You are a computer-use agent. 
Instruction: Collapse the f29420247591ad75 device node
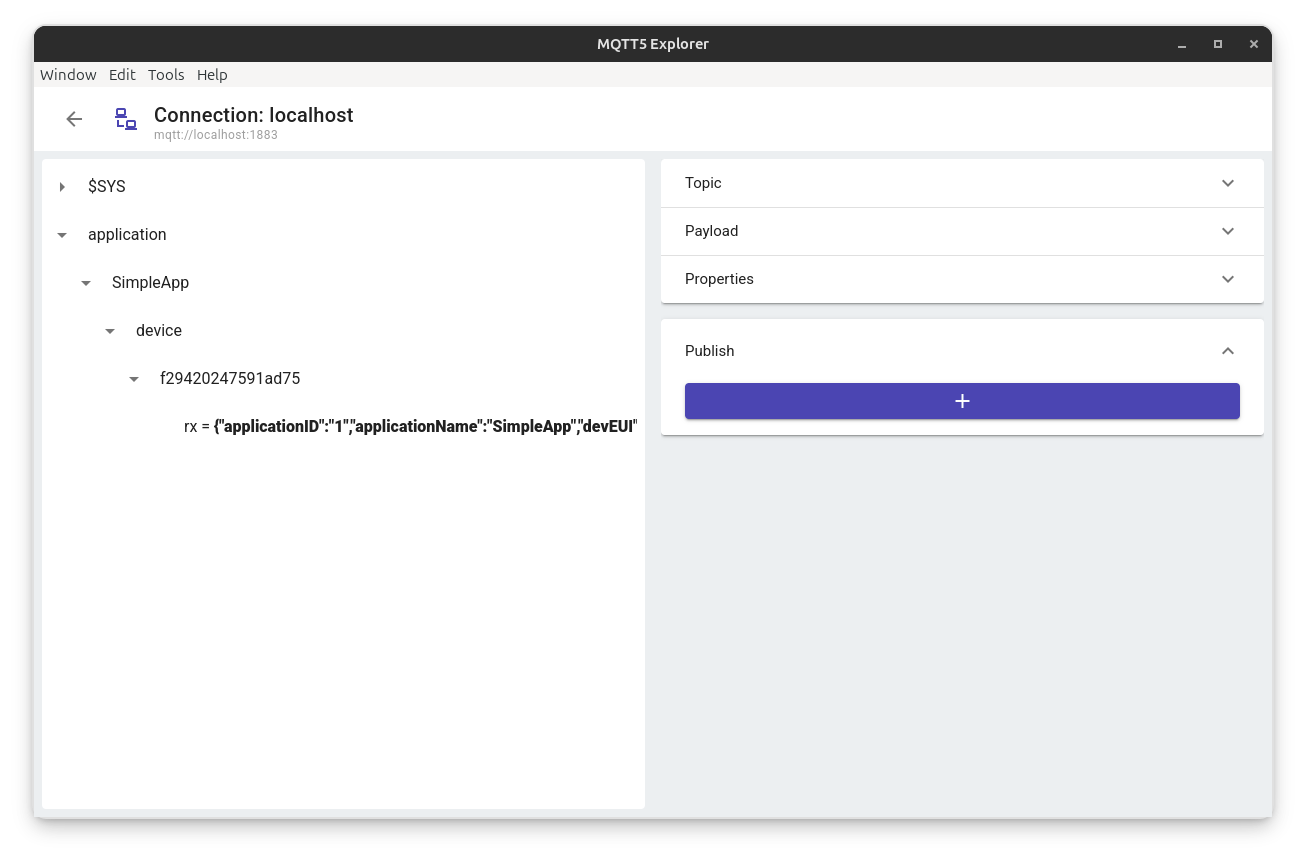pos(134,379)
